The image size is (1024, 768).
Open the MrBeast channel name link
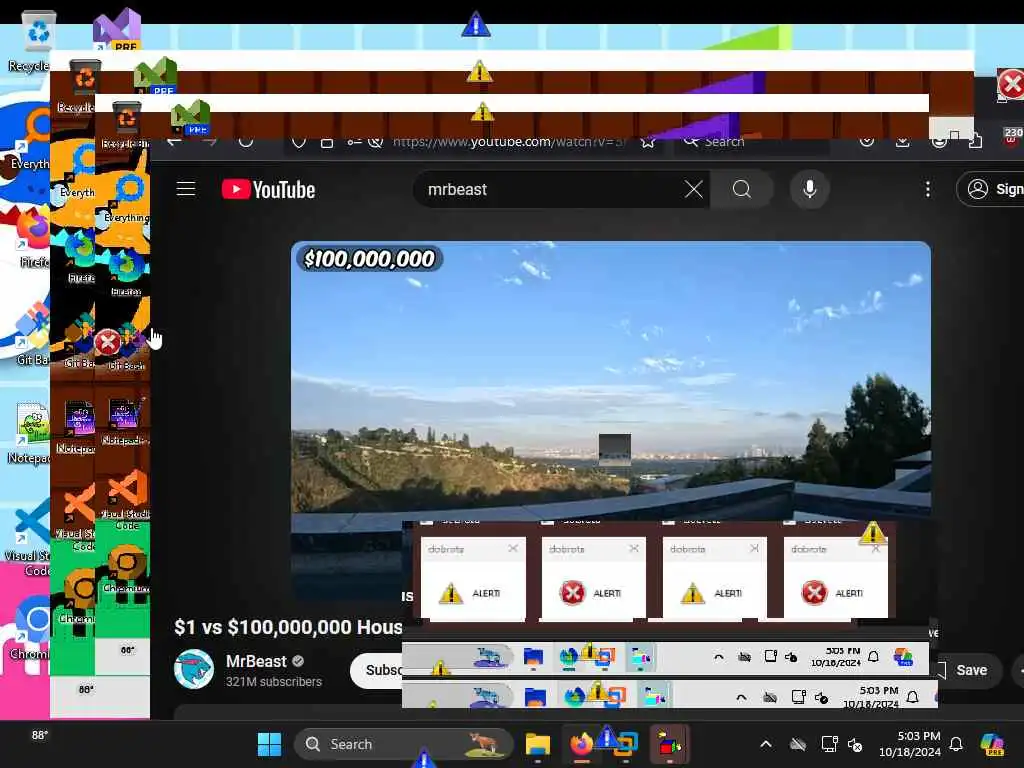pos(256,661)
